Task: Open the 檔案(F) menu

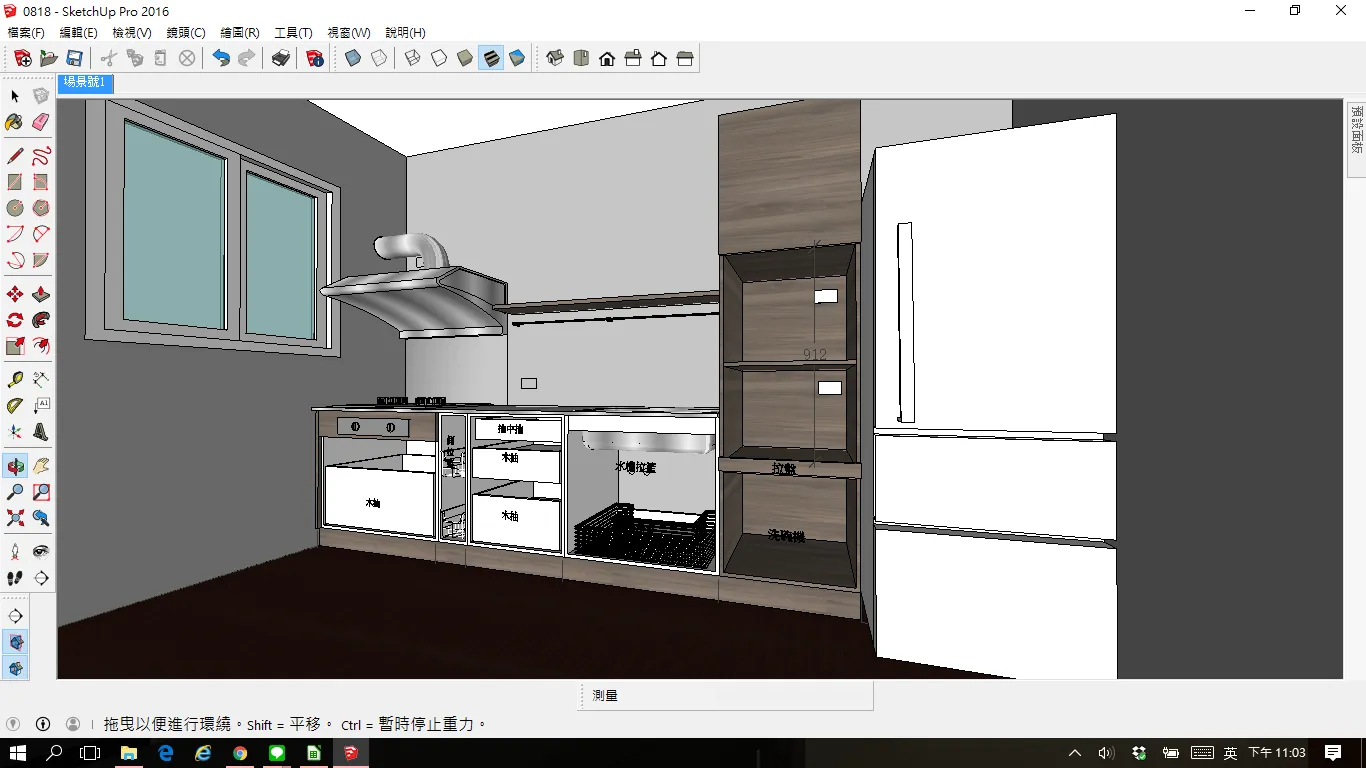Action: click(x=26, y=33)
